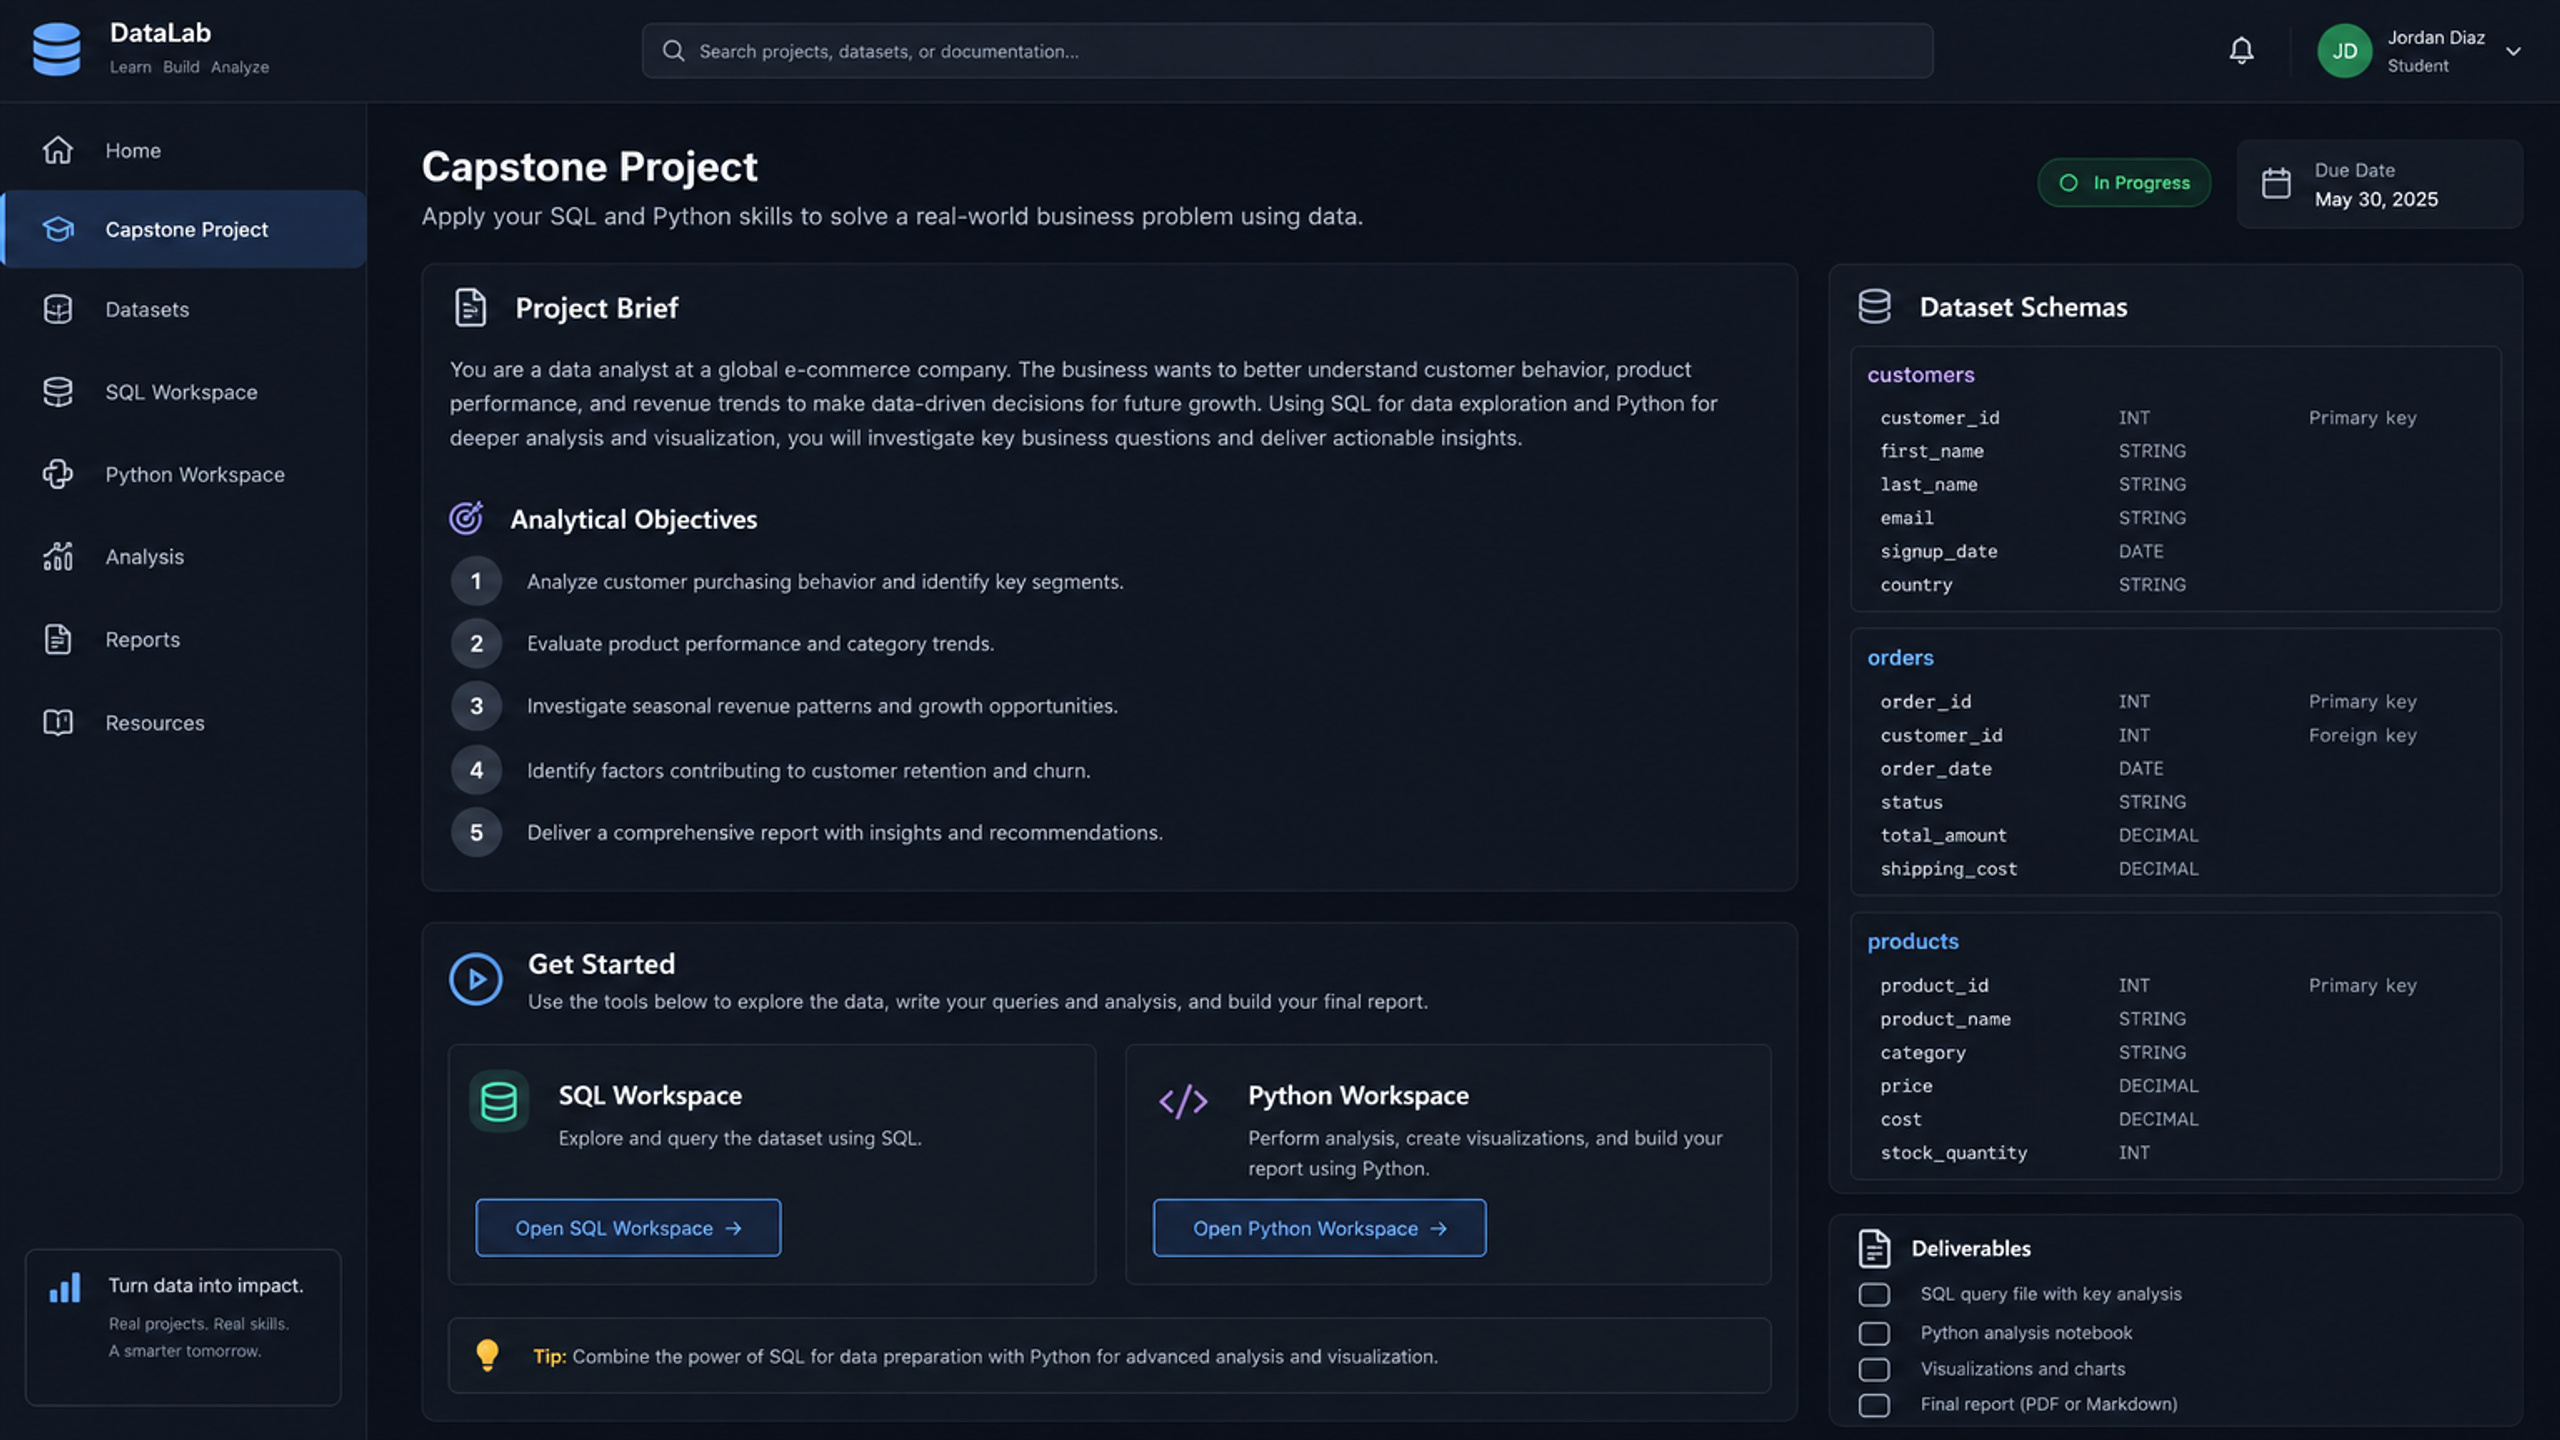This screenshot has width=2560, height=1440.
Task: Click the bar chart icon in promo card
Action: (x=65, y=1288)
